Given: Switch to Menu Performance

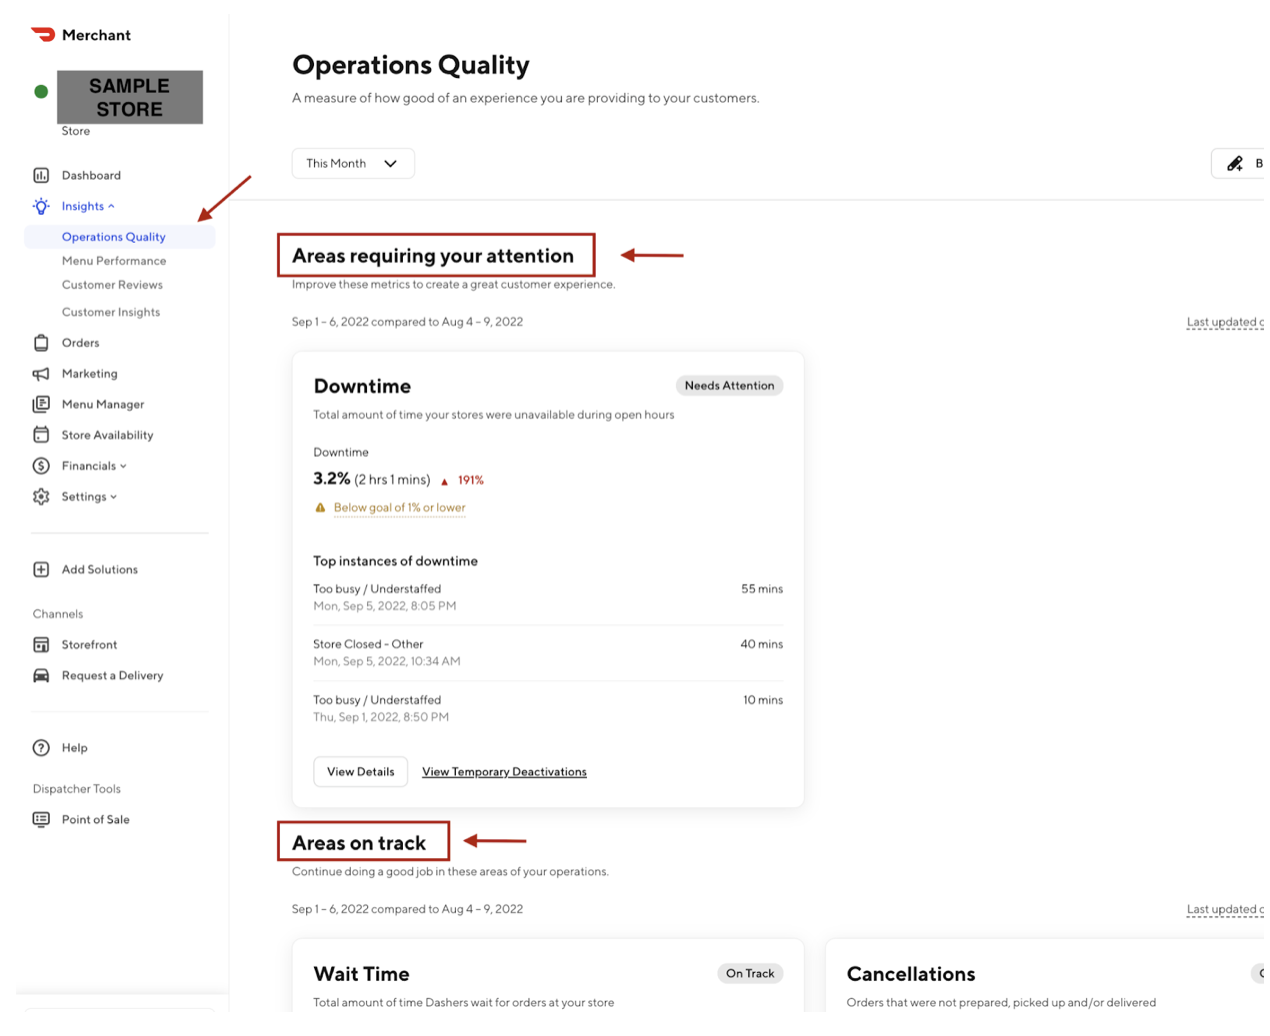Looking at the screenshot, I should [116, 260].
